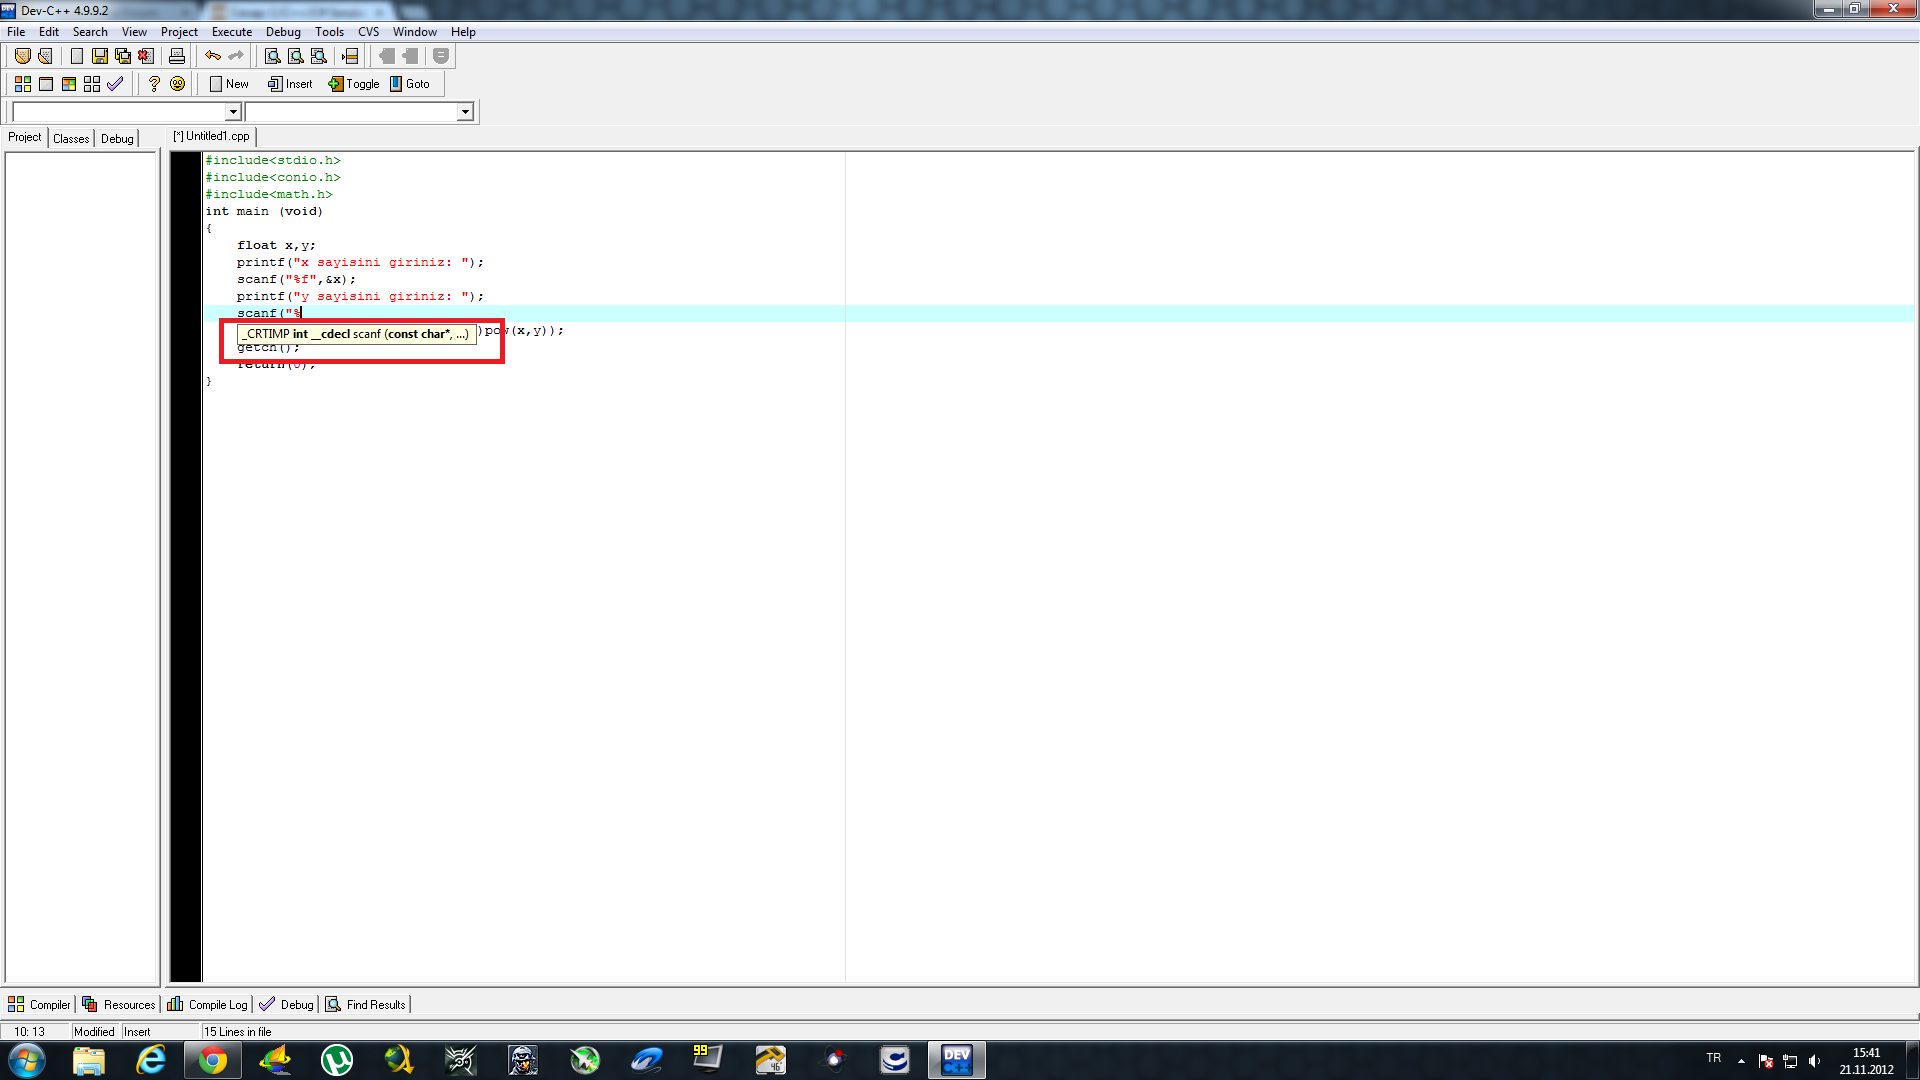Viewport: 1920px width, 1080px height.
Task: Open the Resources bottom tab
Action: pyautogui.click(x=119, y=1004)
